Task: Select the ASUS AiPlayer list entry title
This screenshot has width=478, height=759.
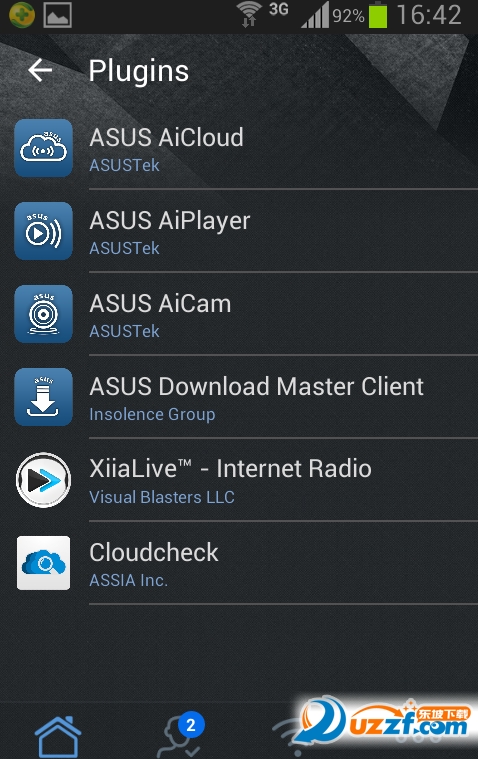Action: pos(170,221)
